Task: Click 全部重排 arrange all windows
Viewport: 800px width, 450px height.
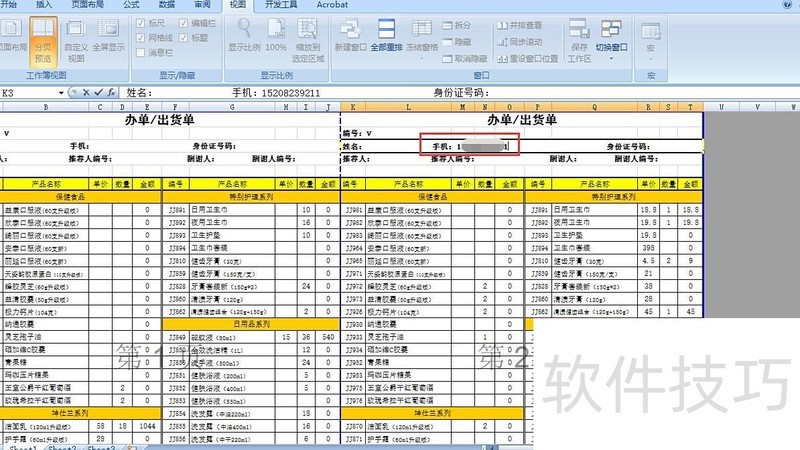Action: click(386, 36)
